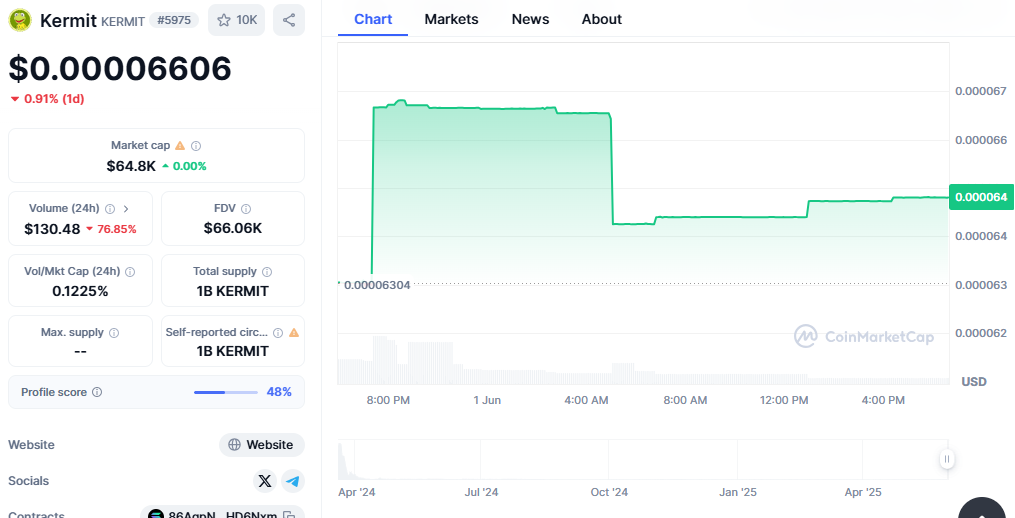This screenshot has width=1015, height=518.
Task: Open Market cap warning triangle icon
Action: [180, 146]
